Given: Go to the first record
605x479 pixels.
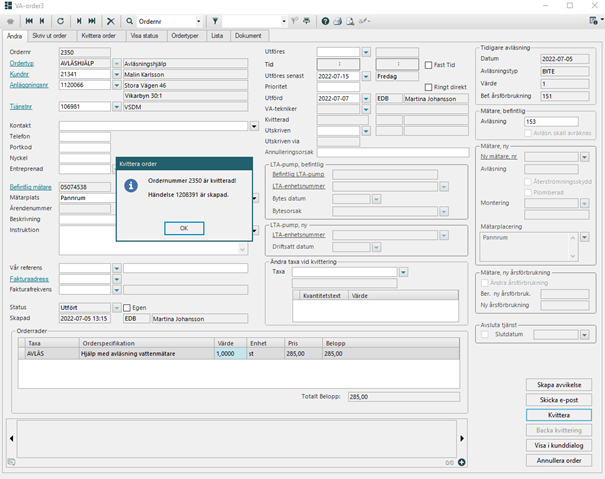Looking at the screenshot, I should (x=29, y=21).
